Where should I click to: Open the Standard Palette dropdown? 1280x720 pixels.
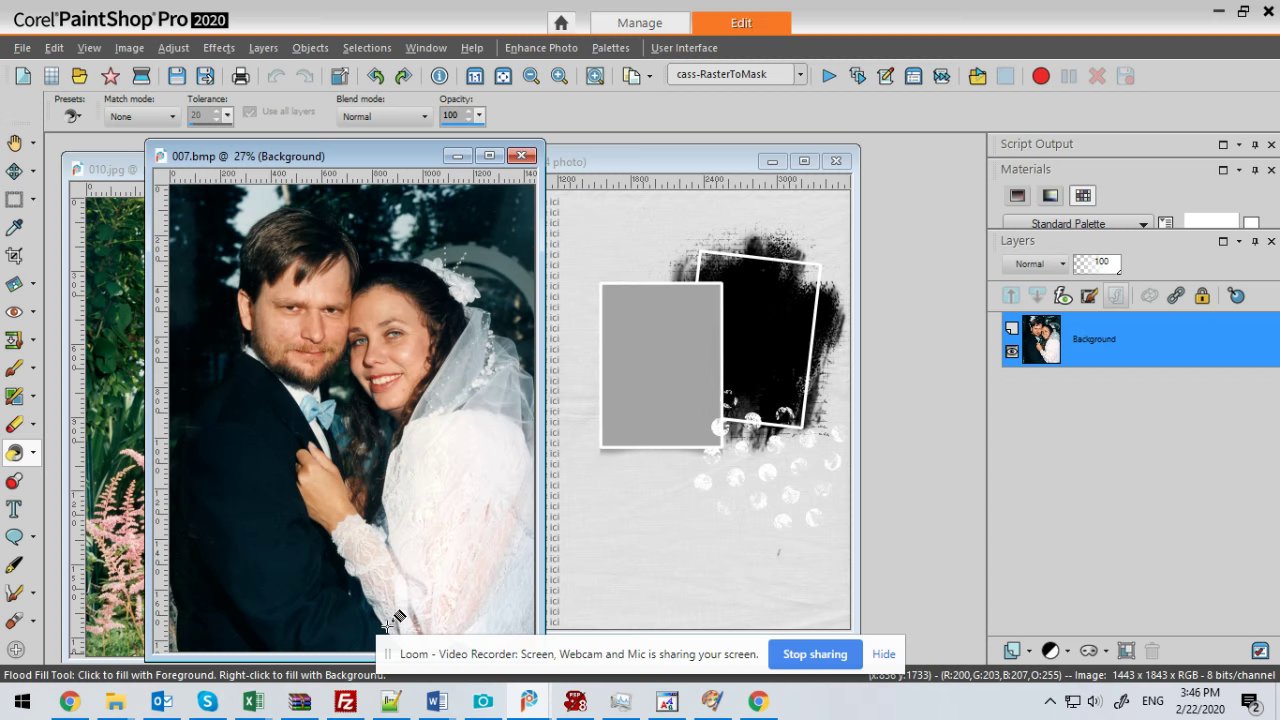pos(1075,224)
